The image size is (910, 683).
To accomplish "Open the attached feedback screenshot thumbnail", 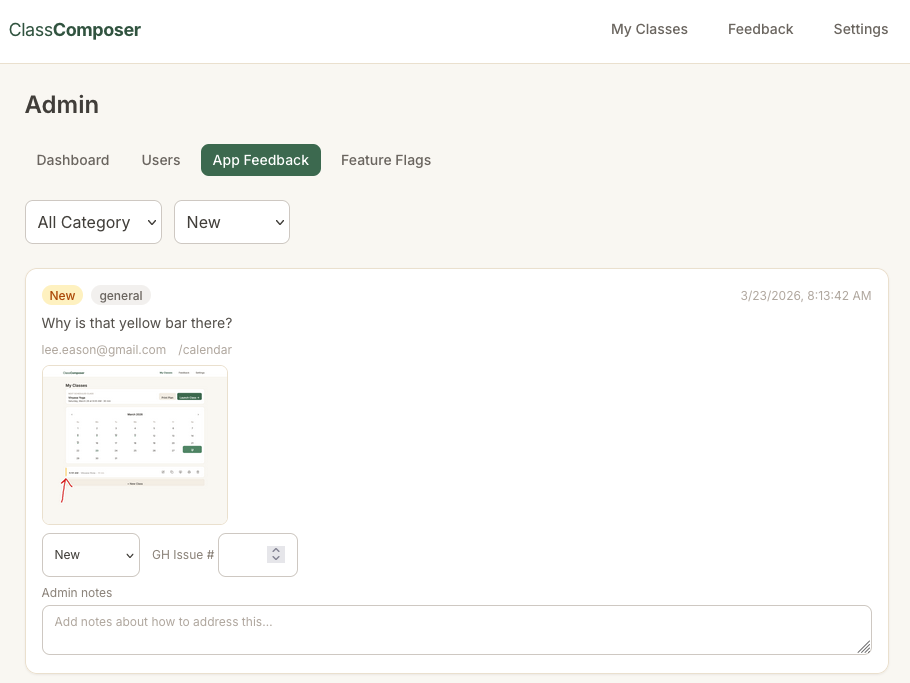I will point(134,444).
